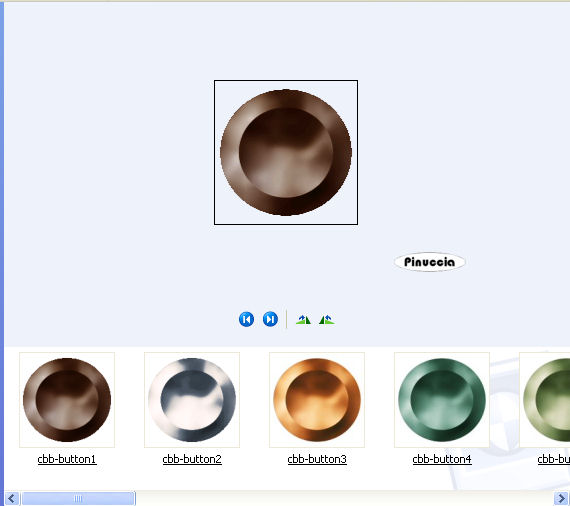The width and height of the screenshot is (570, 506).
Task: Click the cut-off cbb-bu filename label
Action: tap(554, 459)
